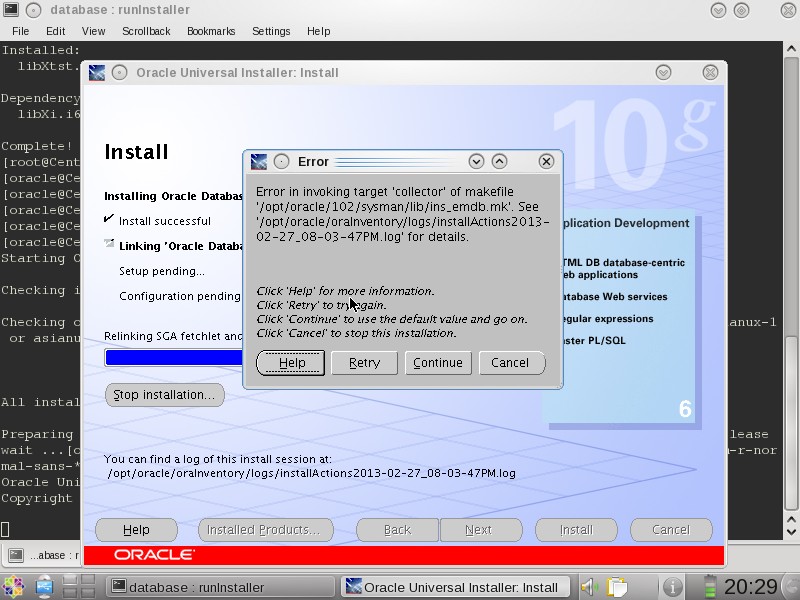Switch to Oracle Universal Installer taskbar entry
Image resolution: width=800 pixels, height=600 pixels.
coord(457,587)
